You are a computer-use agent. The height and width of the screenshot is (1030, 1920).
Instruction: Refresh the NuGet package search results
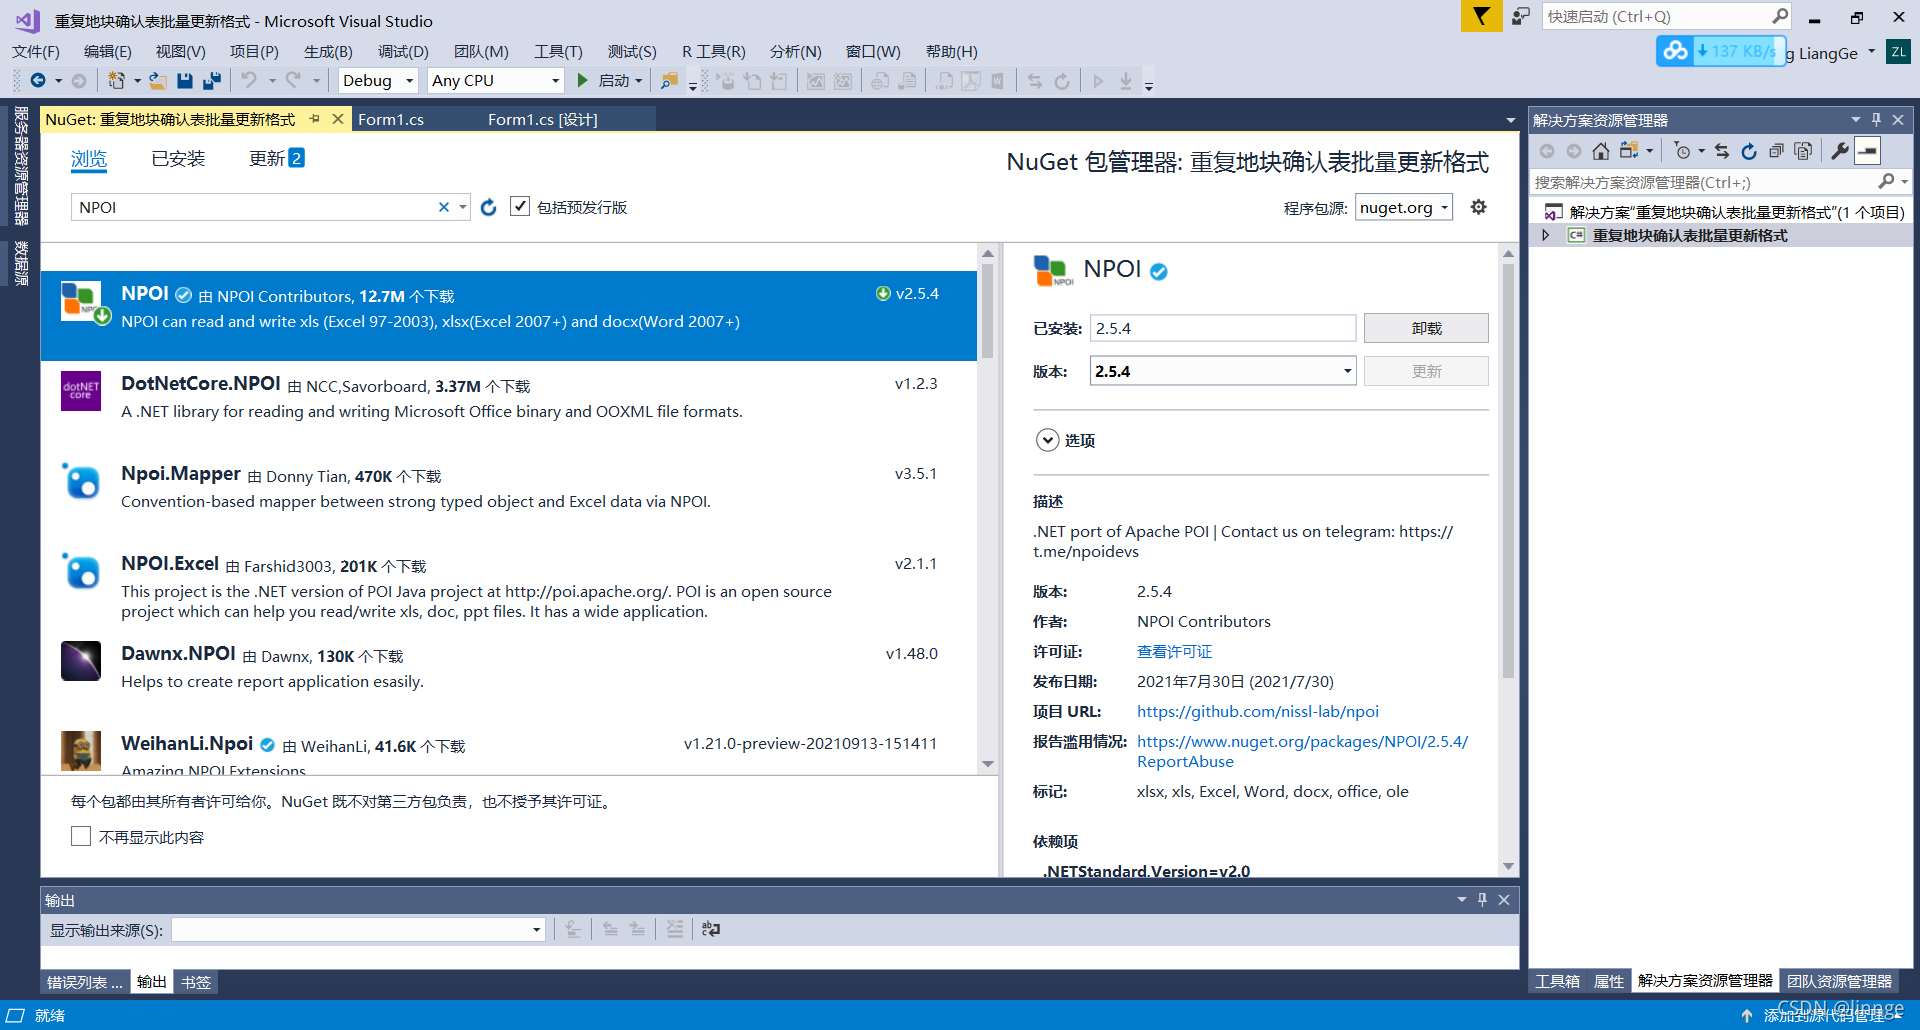(489, 207)
